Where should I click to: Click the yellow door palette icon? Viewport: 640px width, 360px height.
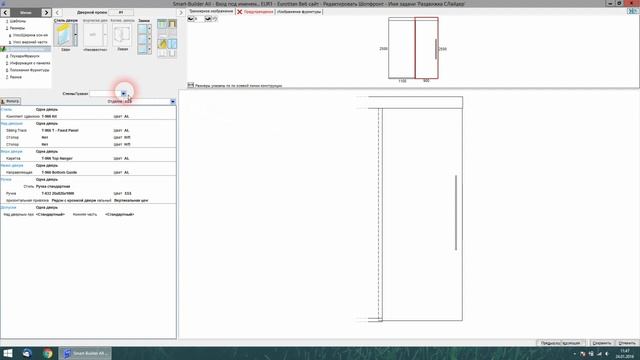pos(162,43)
